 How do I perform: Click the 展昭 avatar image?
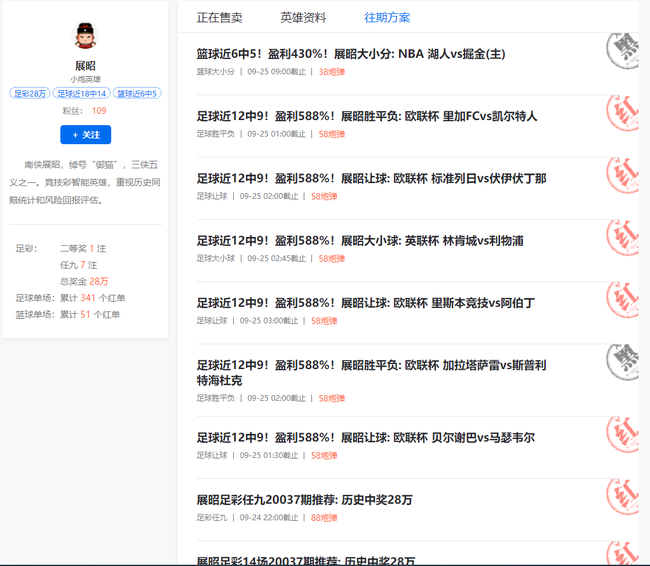point(85,36)
